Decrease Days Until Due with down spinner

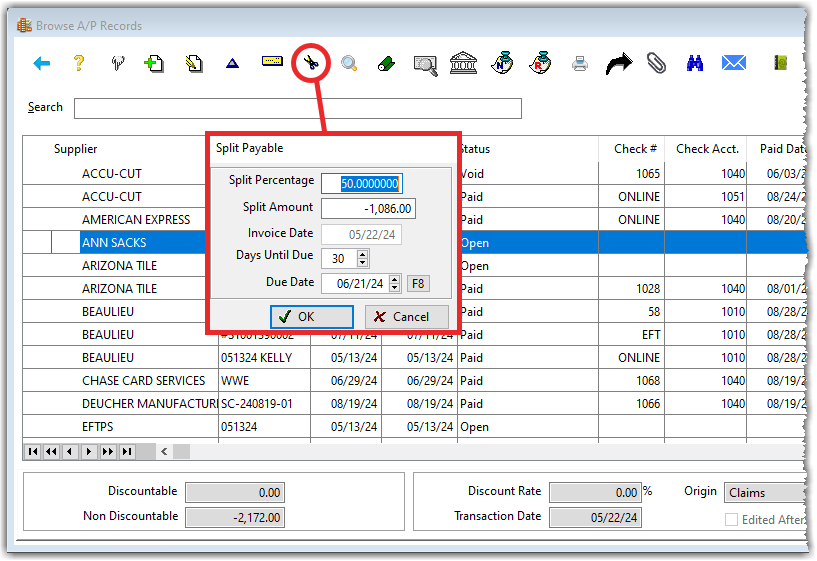(362, 263)
